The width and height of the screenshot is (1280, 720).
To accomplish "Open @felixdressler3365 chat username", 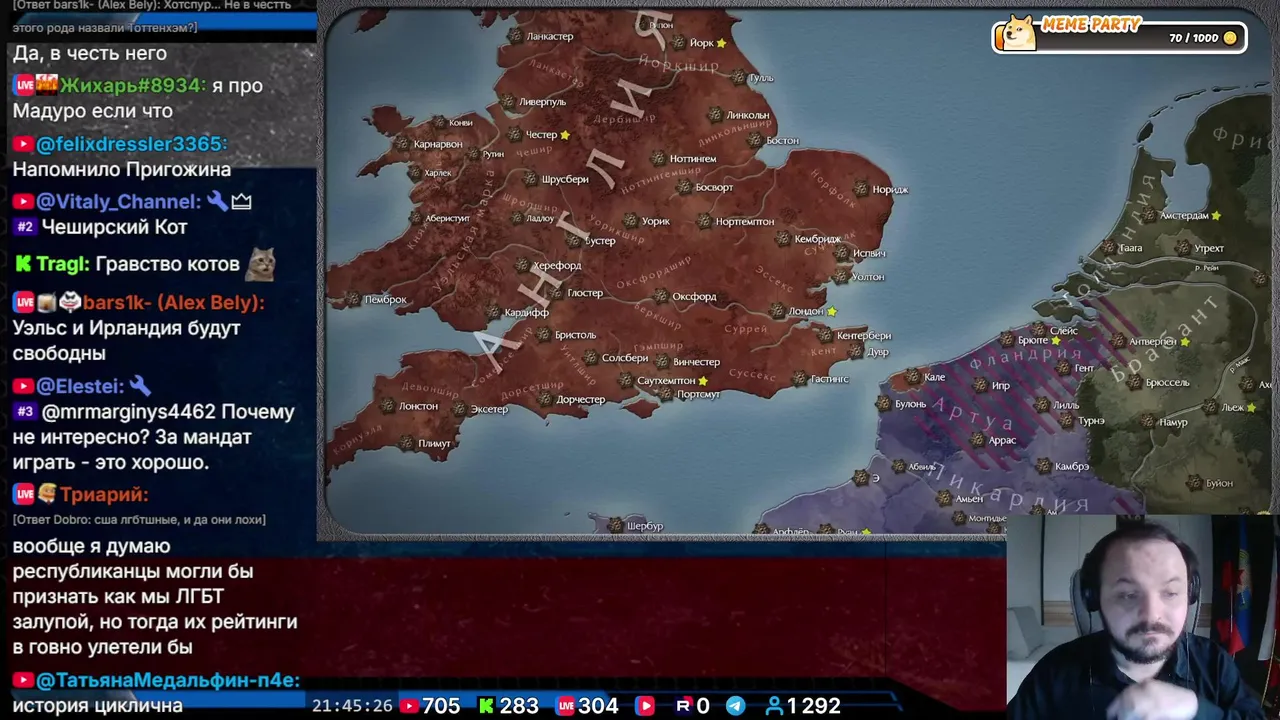I will pyautogui.click(x=131, y=145).
